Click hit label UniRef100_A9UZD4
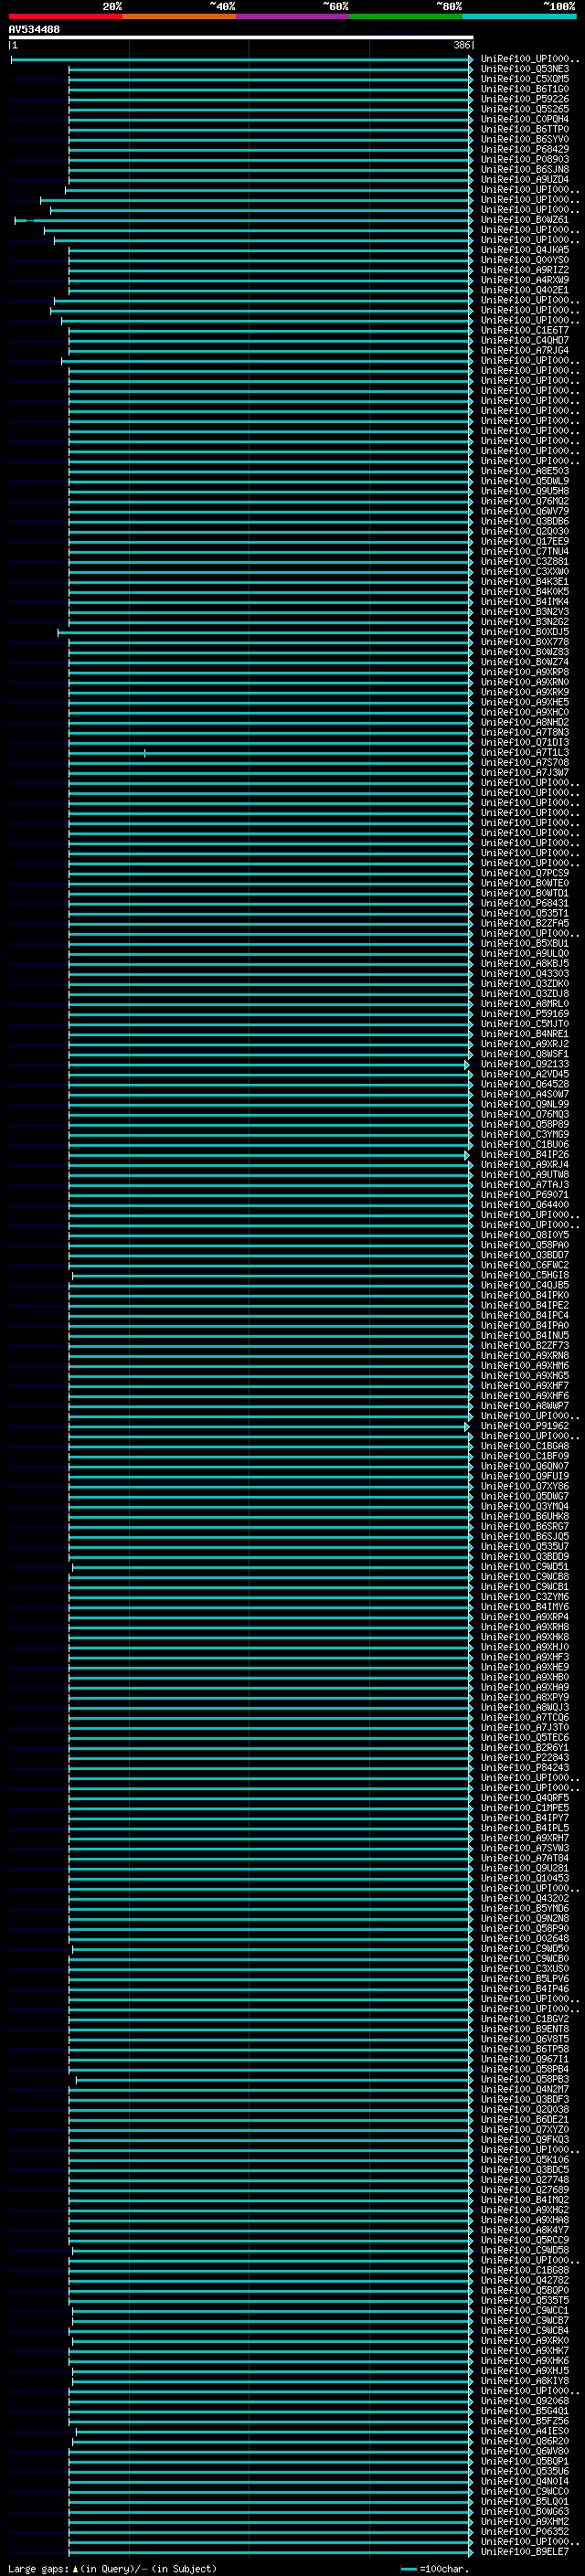This screenshot has width=585, height=2576. 524,179
